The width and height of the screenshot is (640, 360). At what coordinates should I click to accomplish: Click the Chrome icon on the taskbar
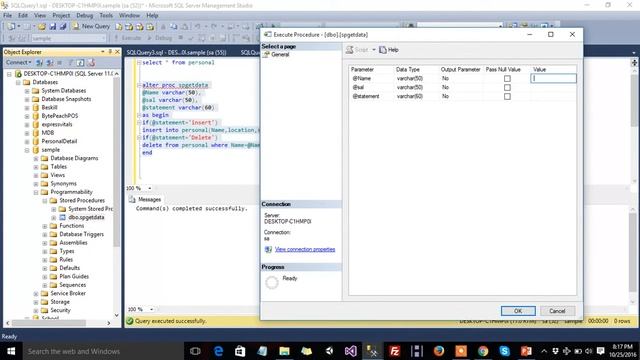[483, 351]
